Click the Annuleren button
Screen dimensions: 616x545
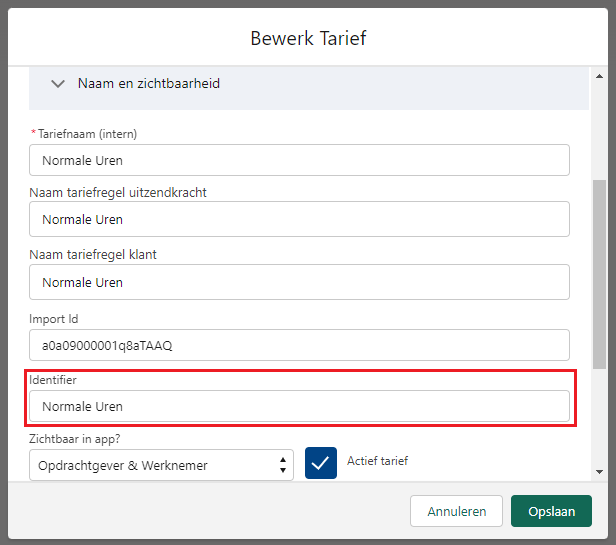coord(456,511)
